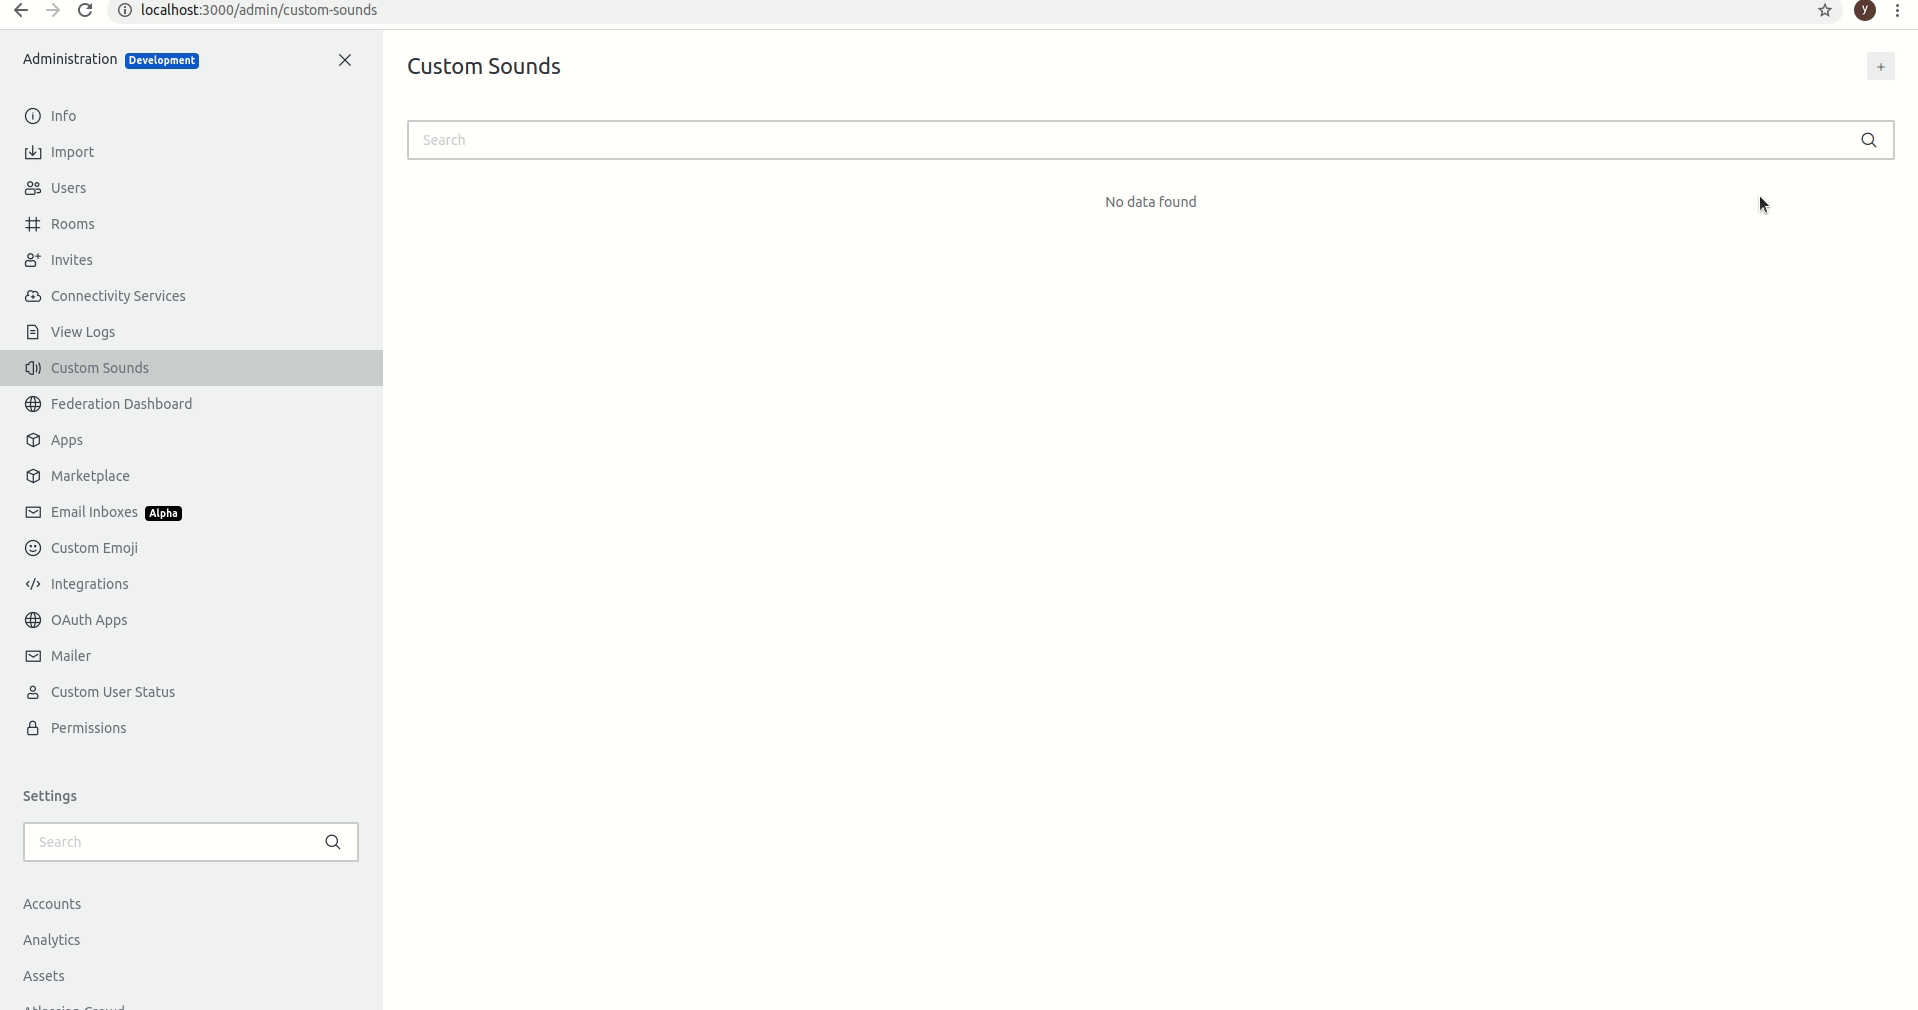Click the View Logs document icon

click(33, 332)
